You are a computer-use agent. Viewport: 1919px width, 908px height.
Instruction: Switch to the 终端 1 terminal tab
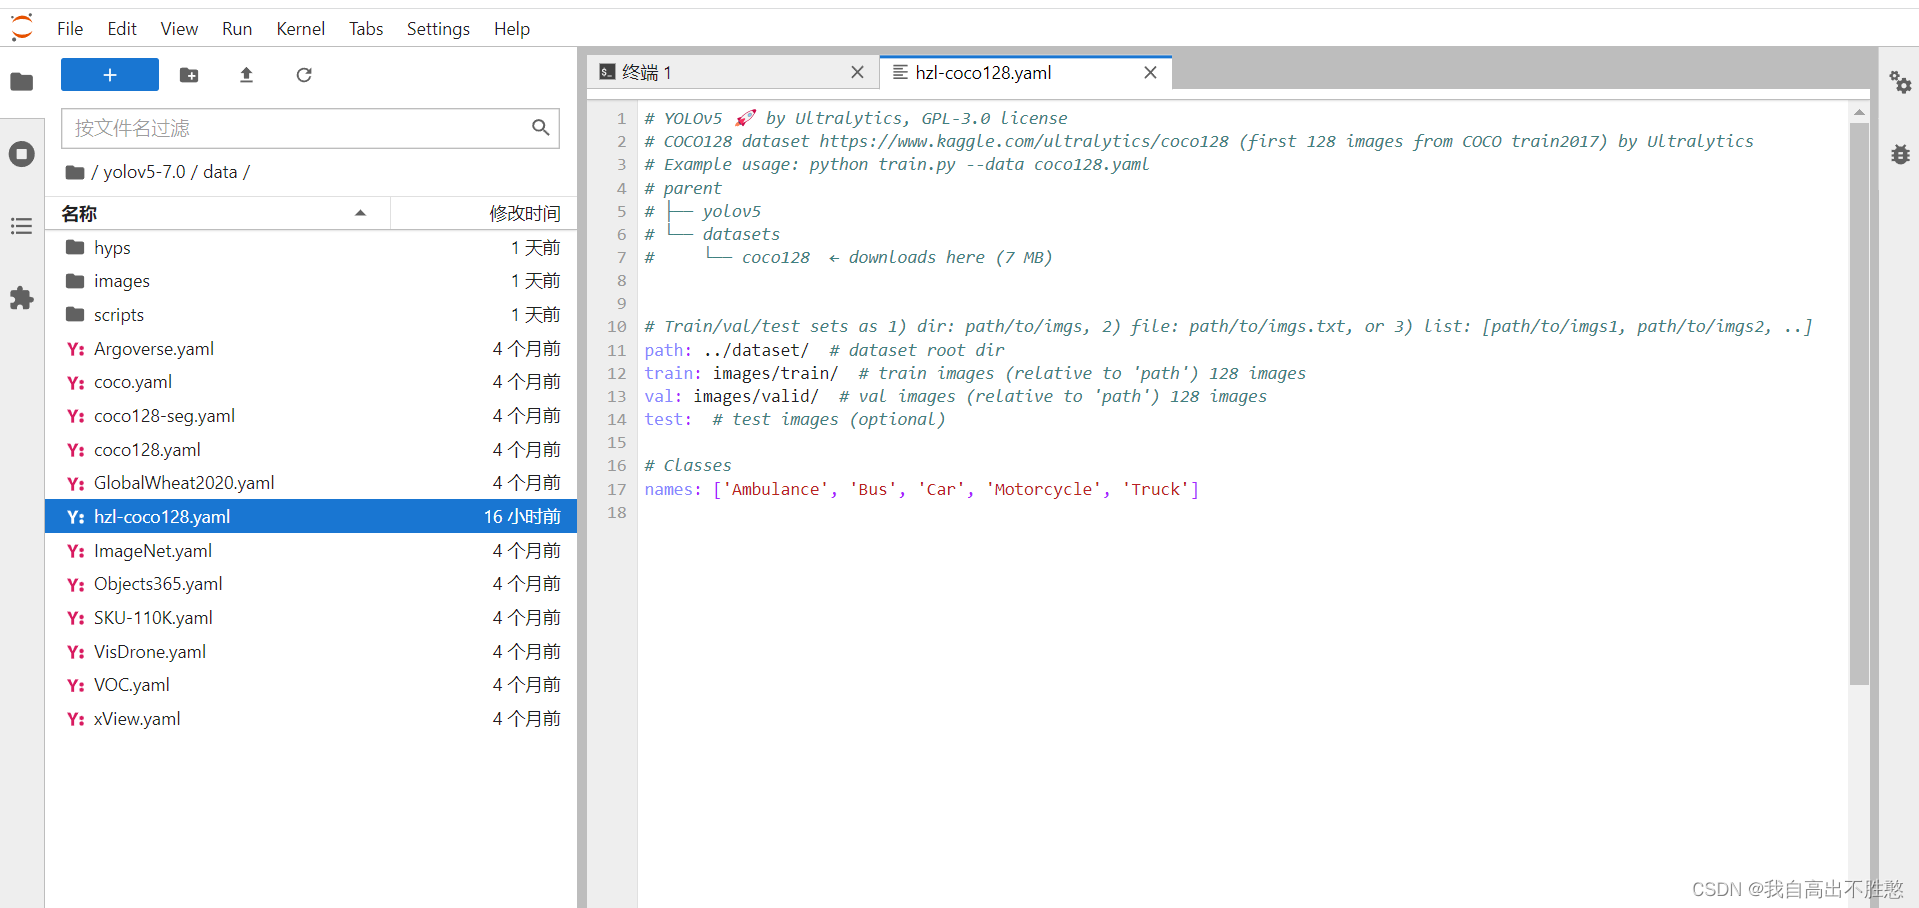733,72
